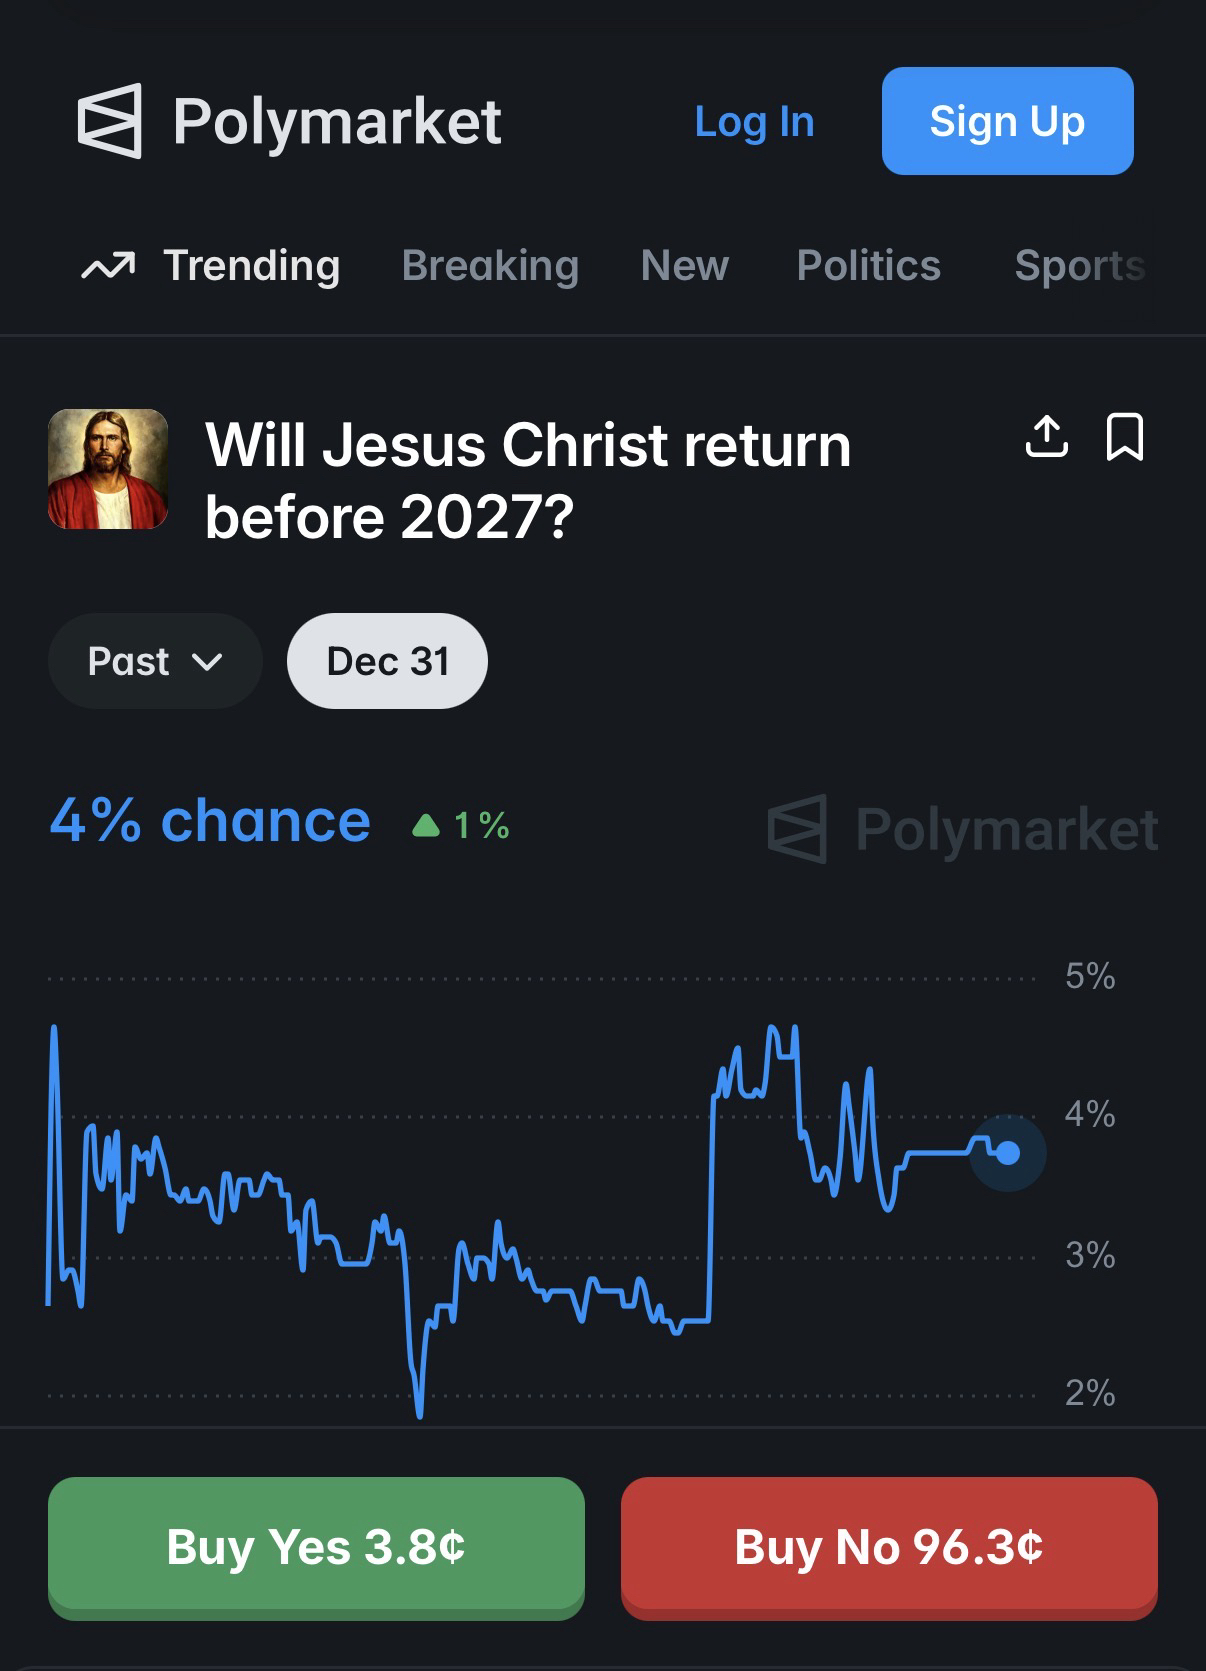Viewport: 1206px width, 1671px height.
Task: Switch to the Breaking tab
Action: pyautogui.click(x=490, y=266)
